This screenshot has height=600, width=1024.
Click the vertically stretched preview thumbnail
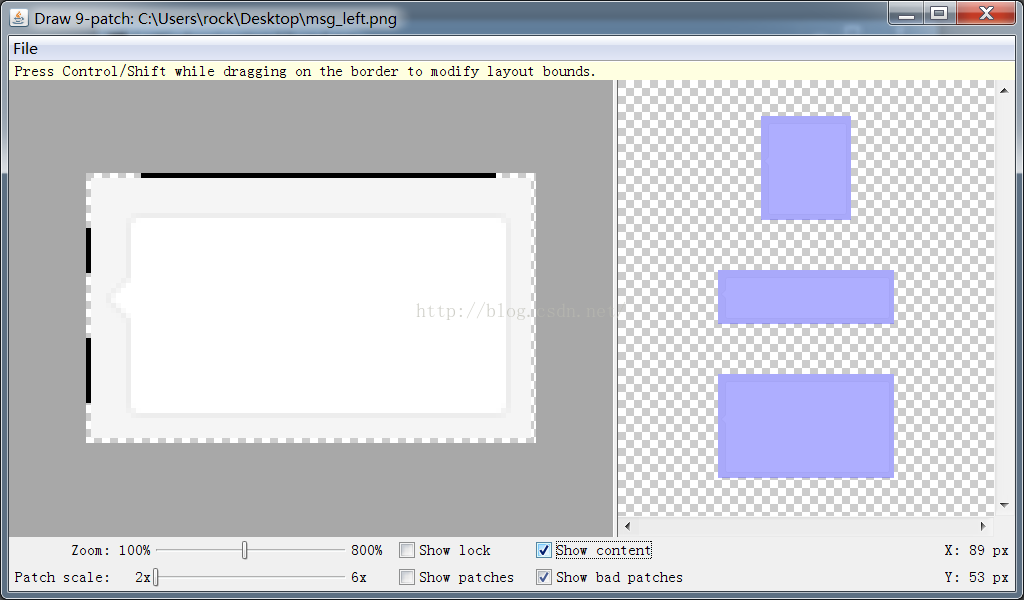tap(806, 168)
